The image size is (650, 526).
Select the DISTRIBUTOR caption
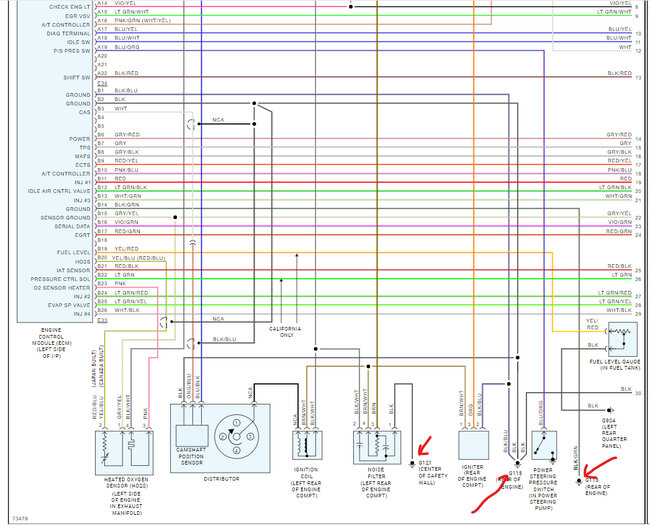221,479
